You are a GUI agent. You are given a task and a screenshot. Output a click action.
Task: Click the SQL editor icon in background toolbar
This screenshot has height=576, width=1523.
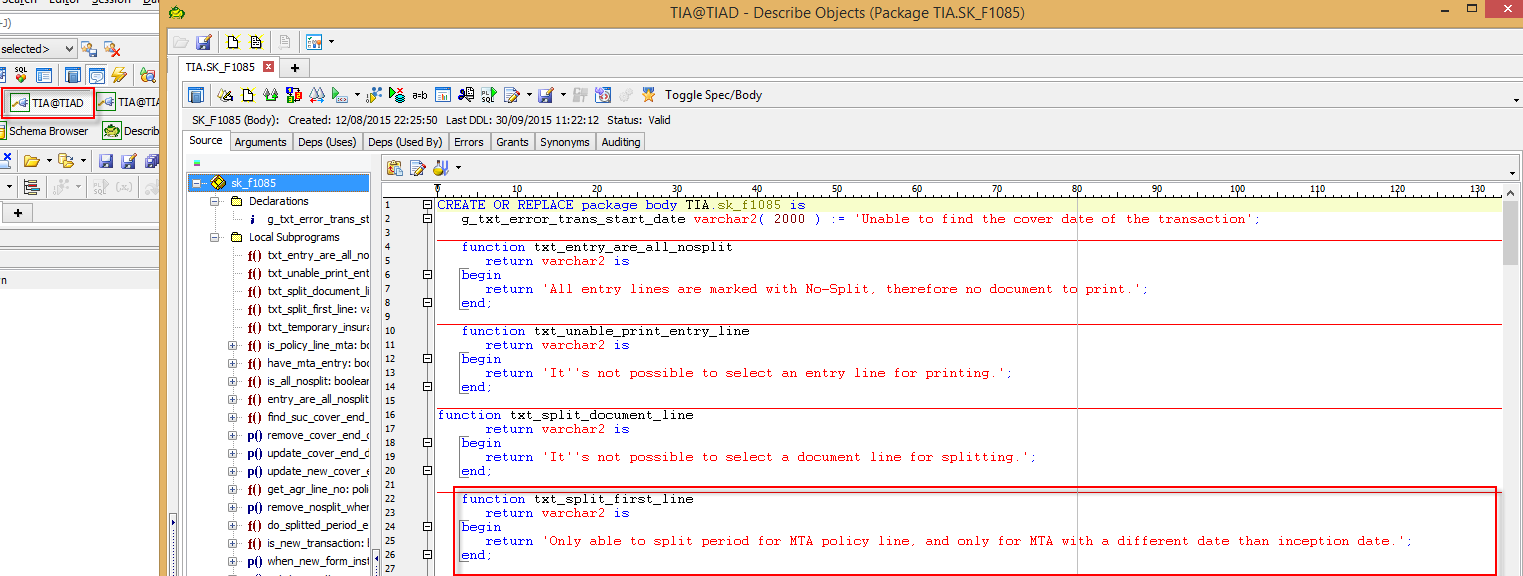tap(21, 75)
